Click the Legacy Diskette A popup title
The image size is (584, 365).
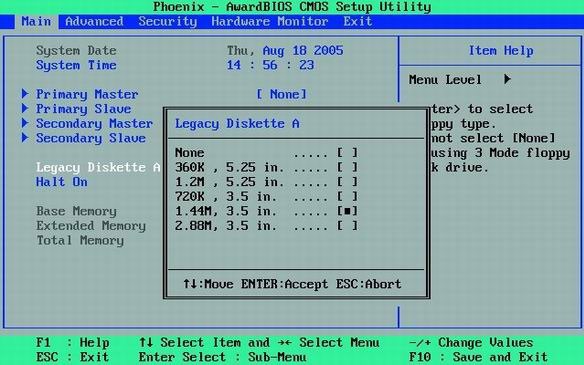click(237, 123)
